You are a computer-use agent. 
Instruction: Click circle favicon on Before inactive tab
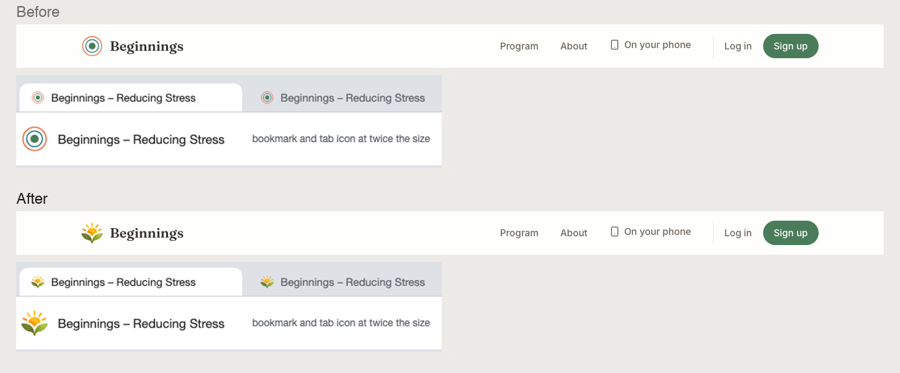click(x=267, y=98)
